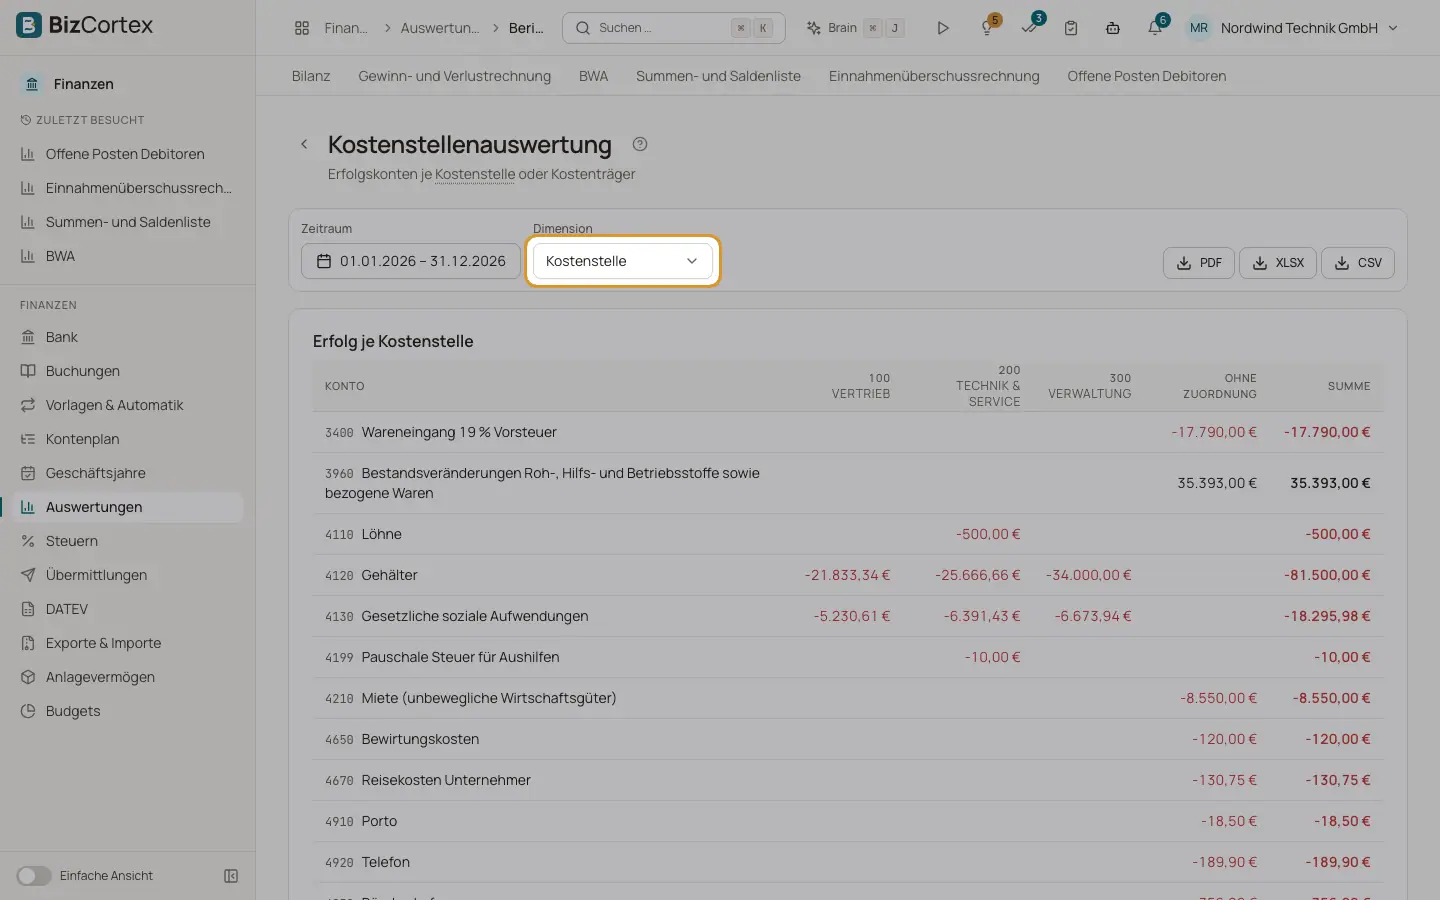Open Vorlagen & Automatik in sidebar
Screen dimensions: 1440x900
click(x=128, y=405)
